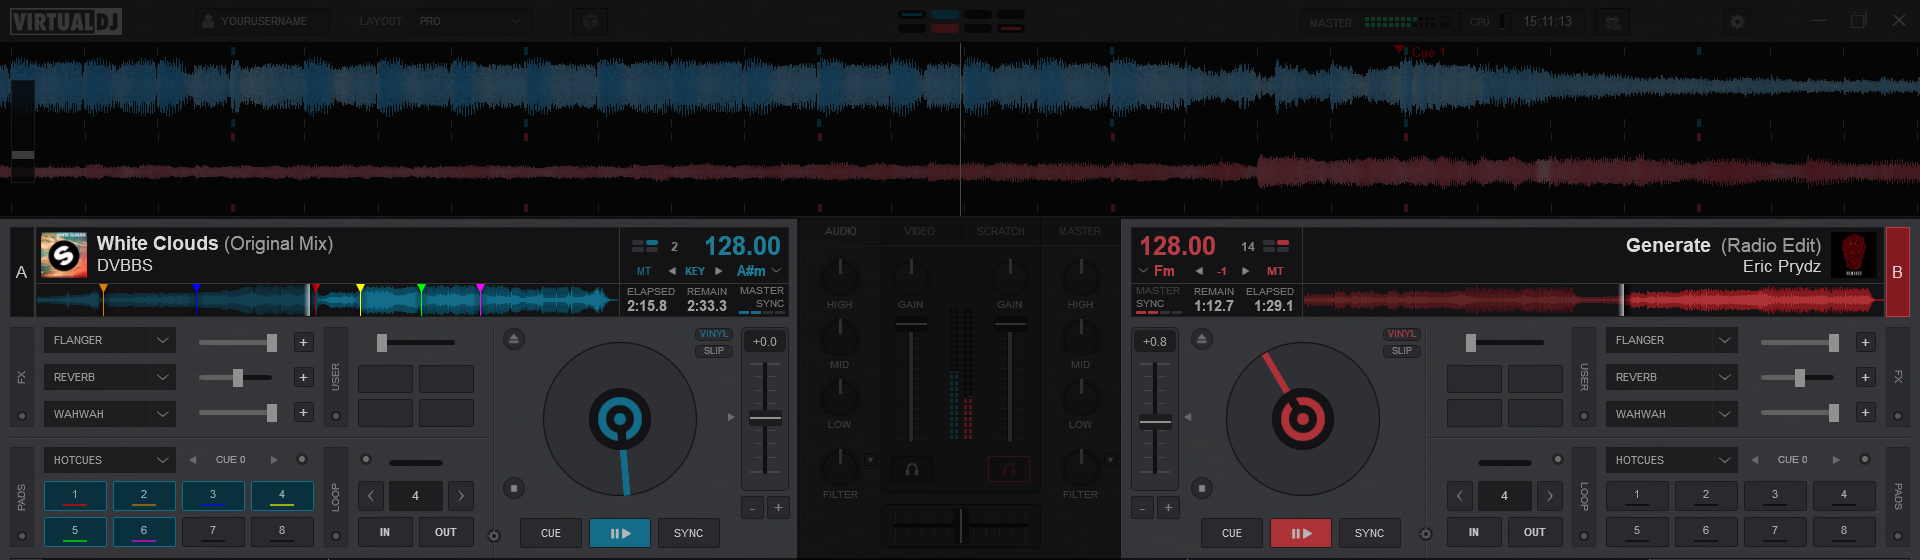1920x560 pixels.
Task: Click the eject icon on deck A
Action: point(513,340)
